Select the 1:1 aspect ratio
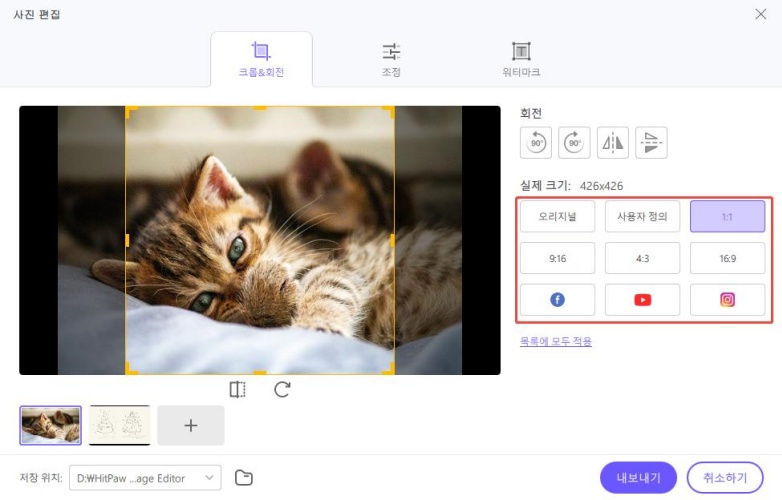Screen dimensions: 782x500 click(727, 216)
